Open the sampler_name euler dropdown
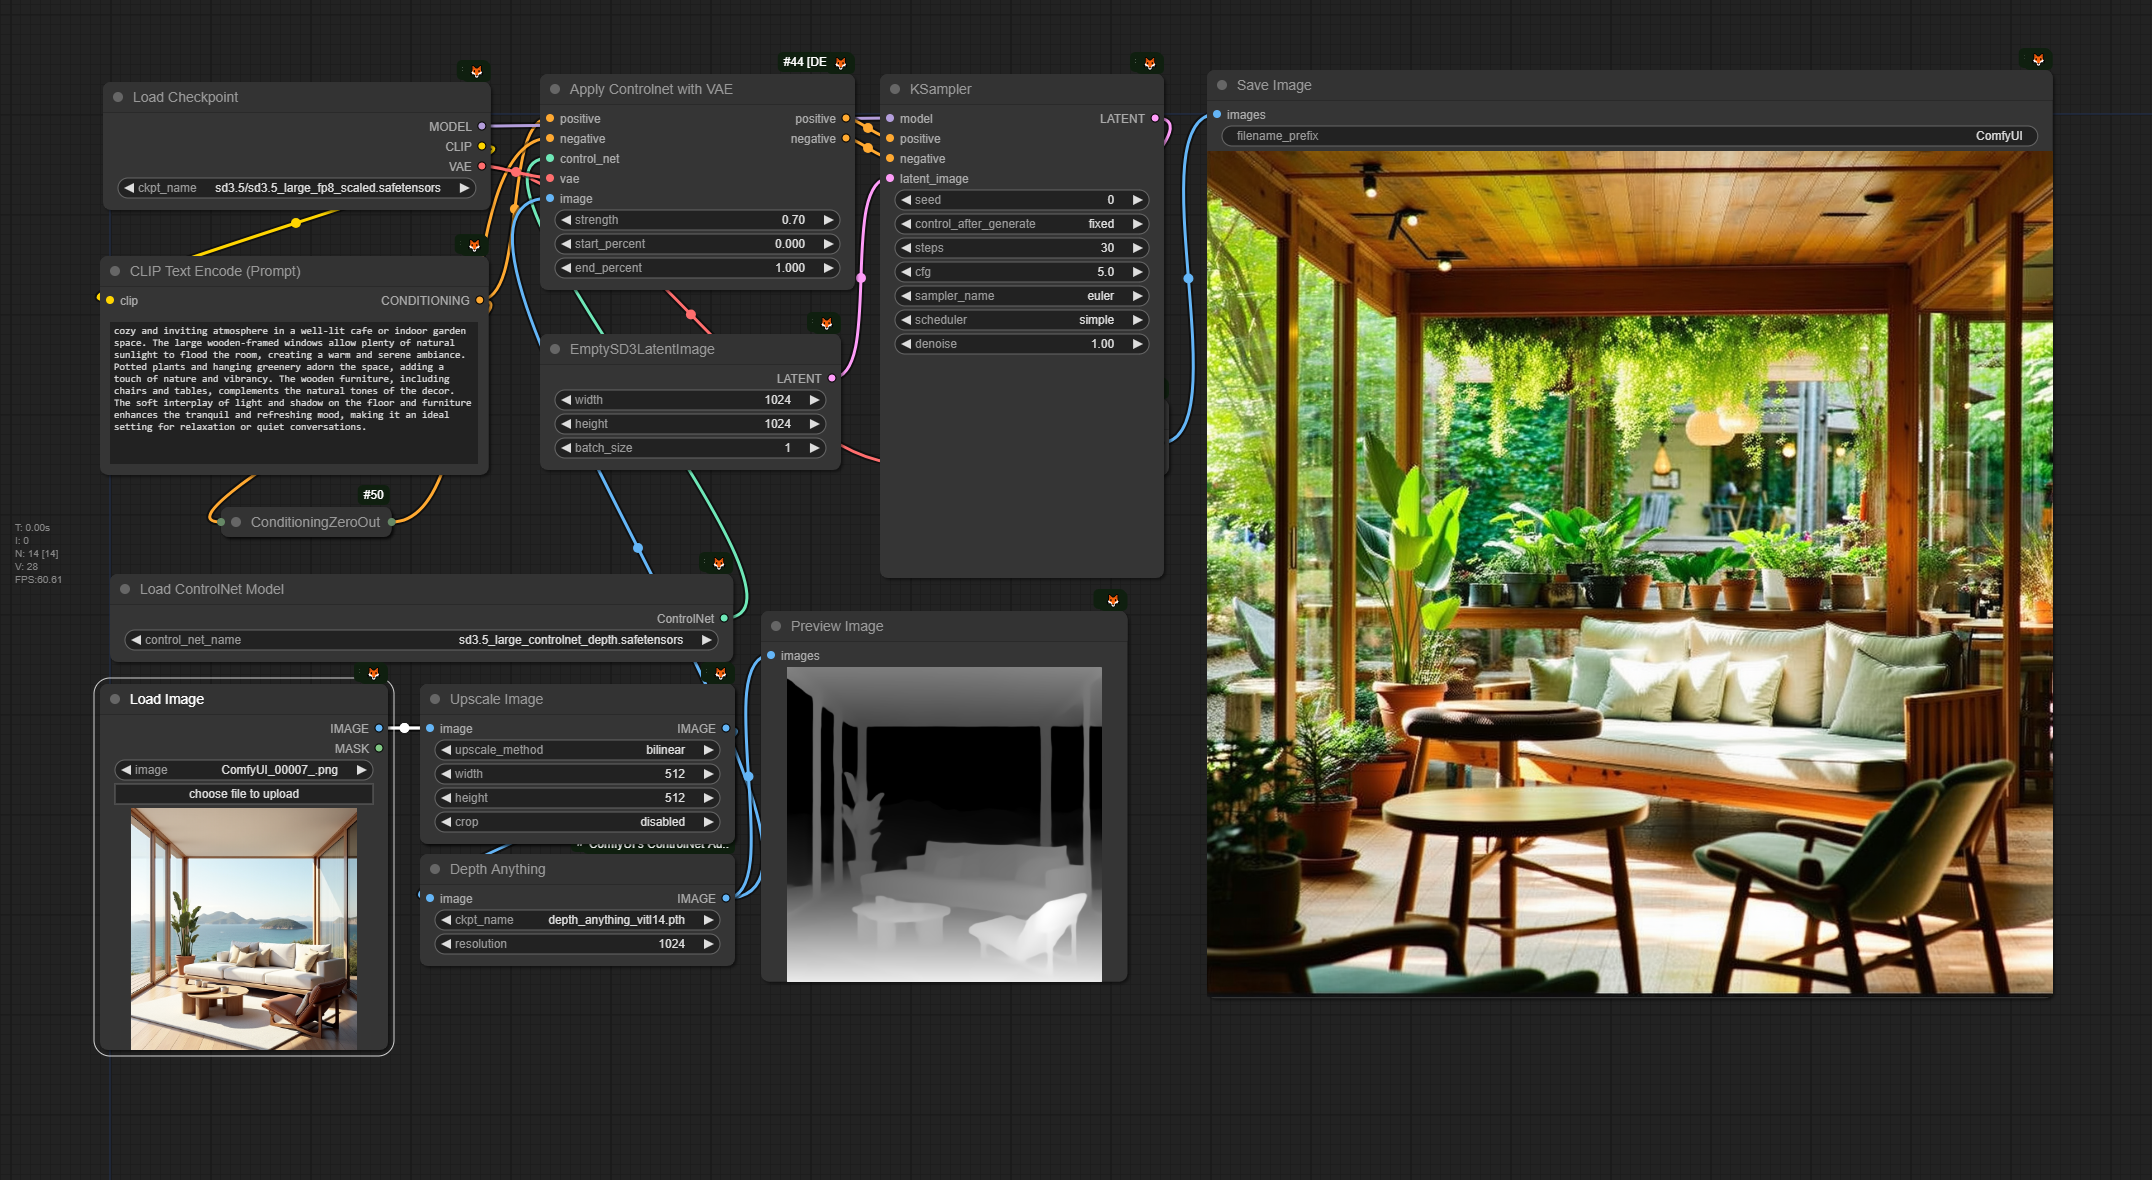The image size is (2152, 1180). (x=1021, y=296)
